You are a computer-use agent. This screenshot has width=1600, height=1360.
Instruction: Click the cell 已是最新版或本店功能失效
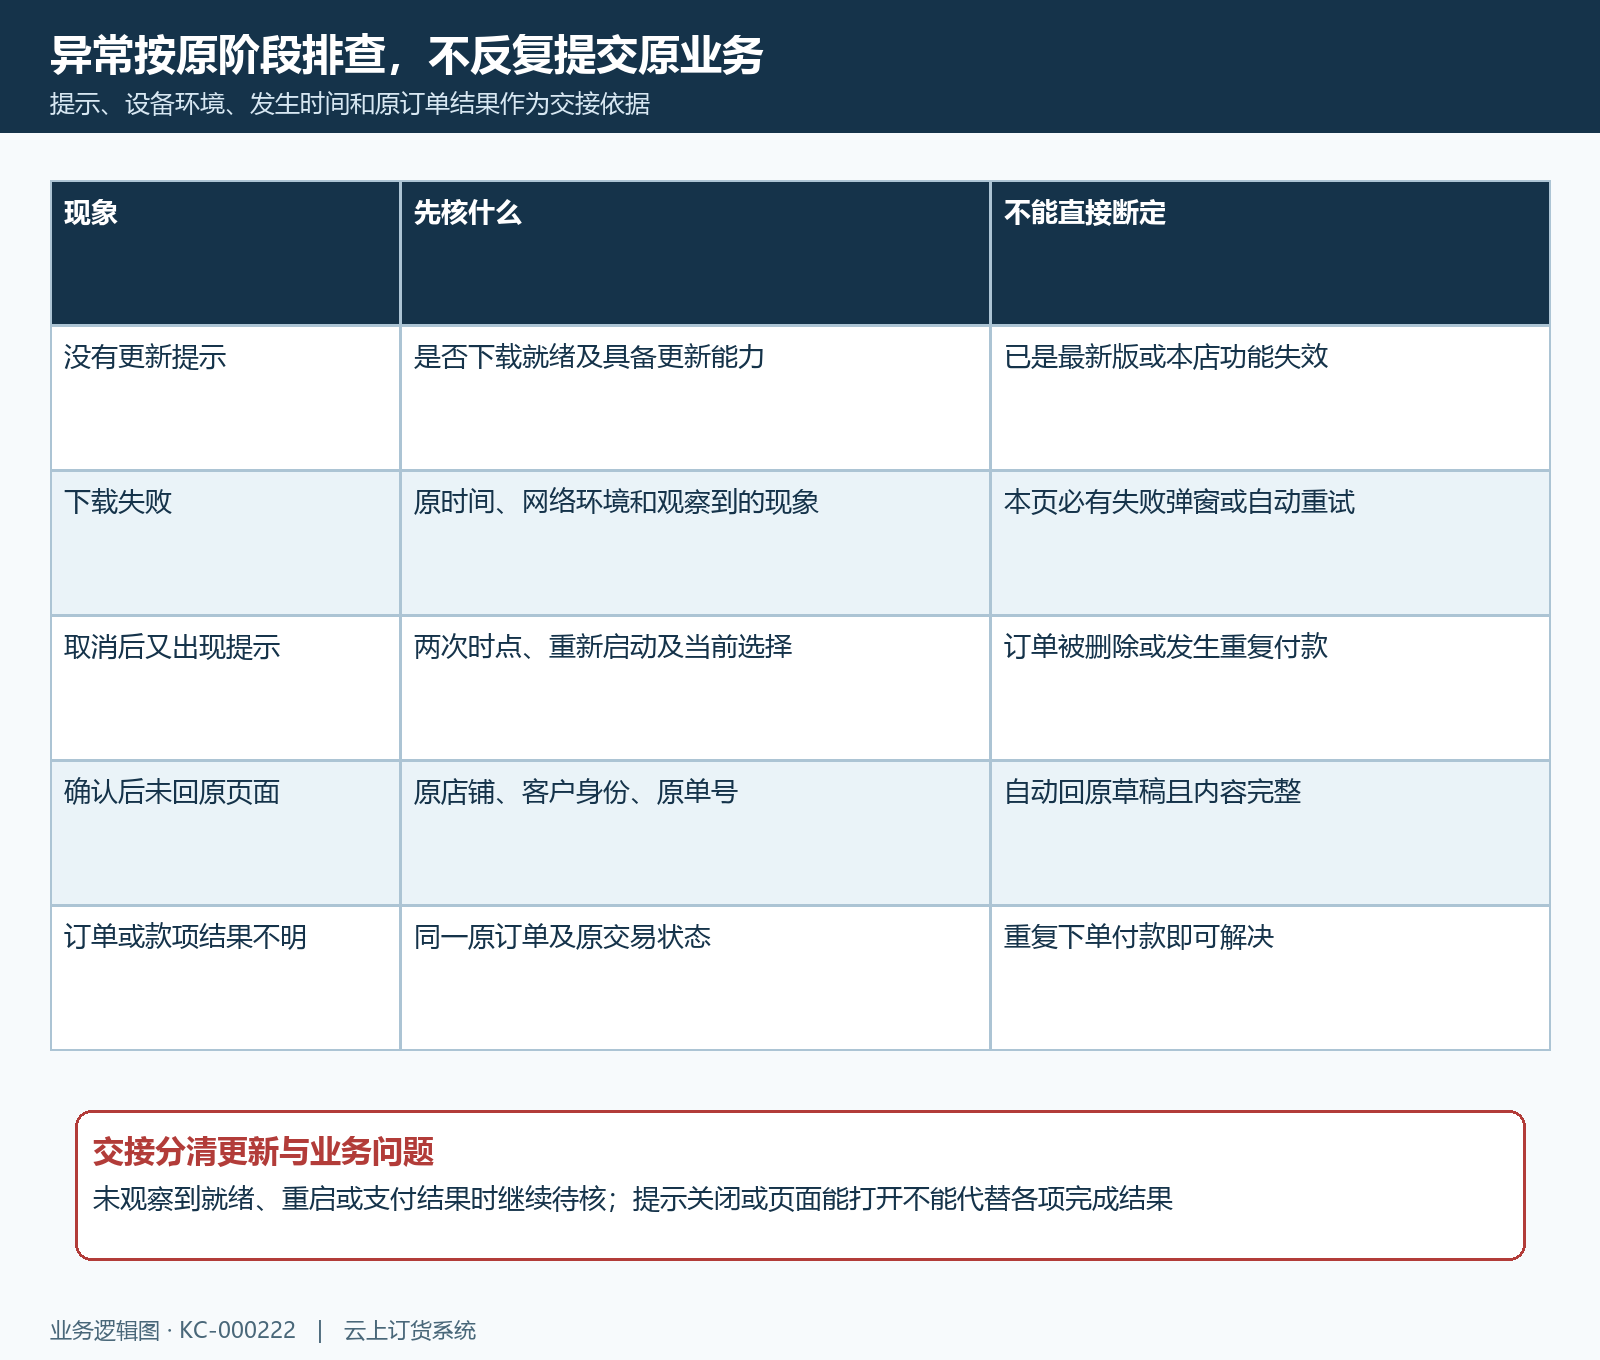1270,398
